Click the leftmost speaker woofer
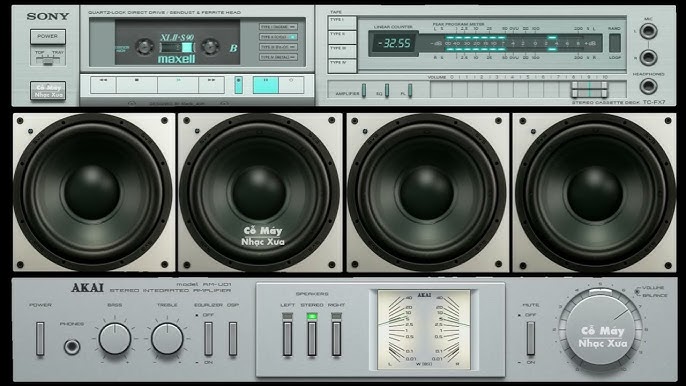 (x=92, y=193)
